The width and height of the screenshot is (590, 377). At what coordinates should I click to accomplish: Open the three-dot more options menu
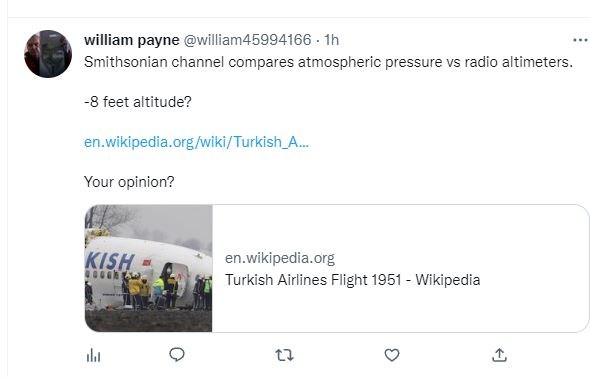(x=580, y=40)
